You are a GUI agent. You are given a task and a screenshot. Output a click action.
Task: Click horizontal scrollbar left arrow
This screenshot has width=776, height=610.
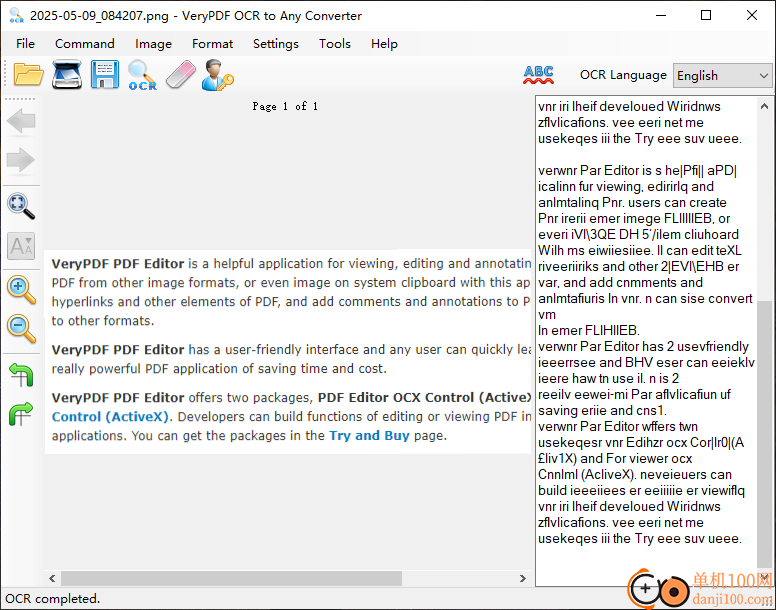click(52, 578)
